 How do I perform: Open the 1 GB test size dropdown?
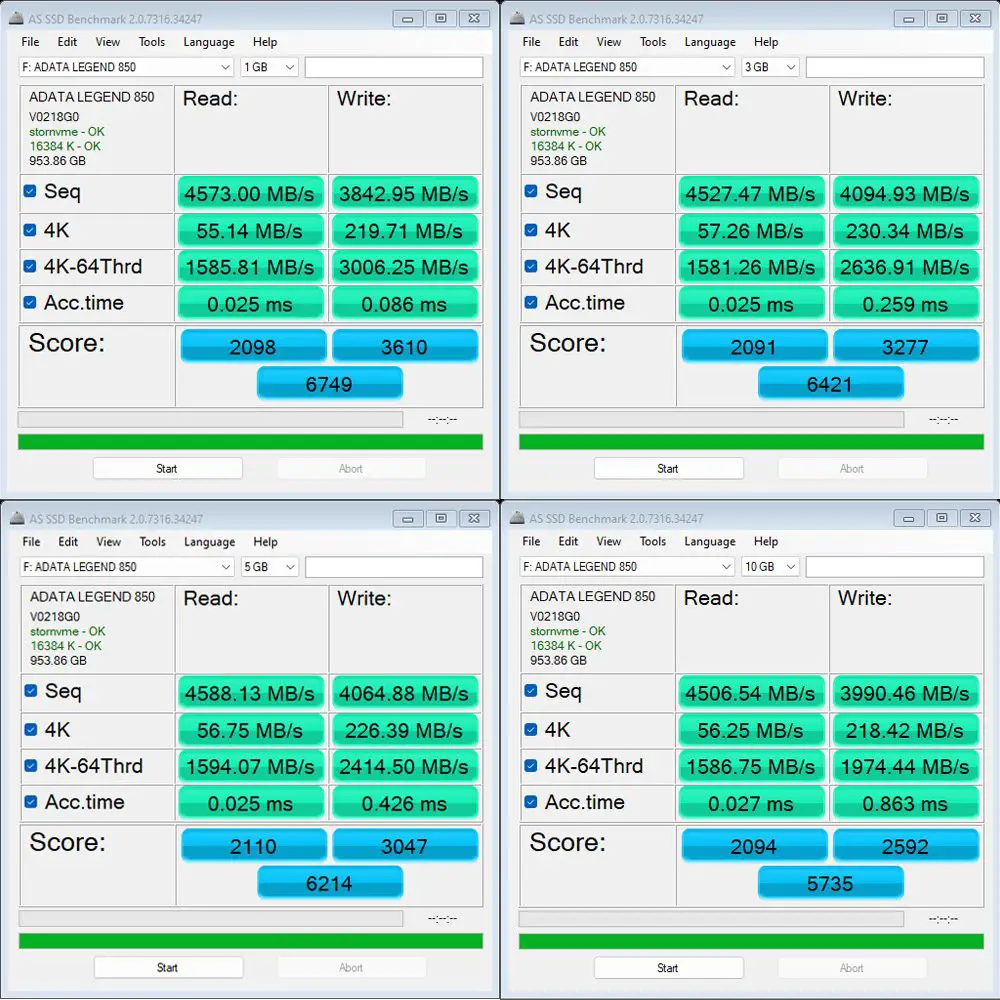pyautogui.click(x=269, y=67)
